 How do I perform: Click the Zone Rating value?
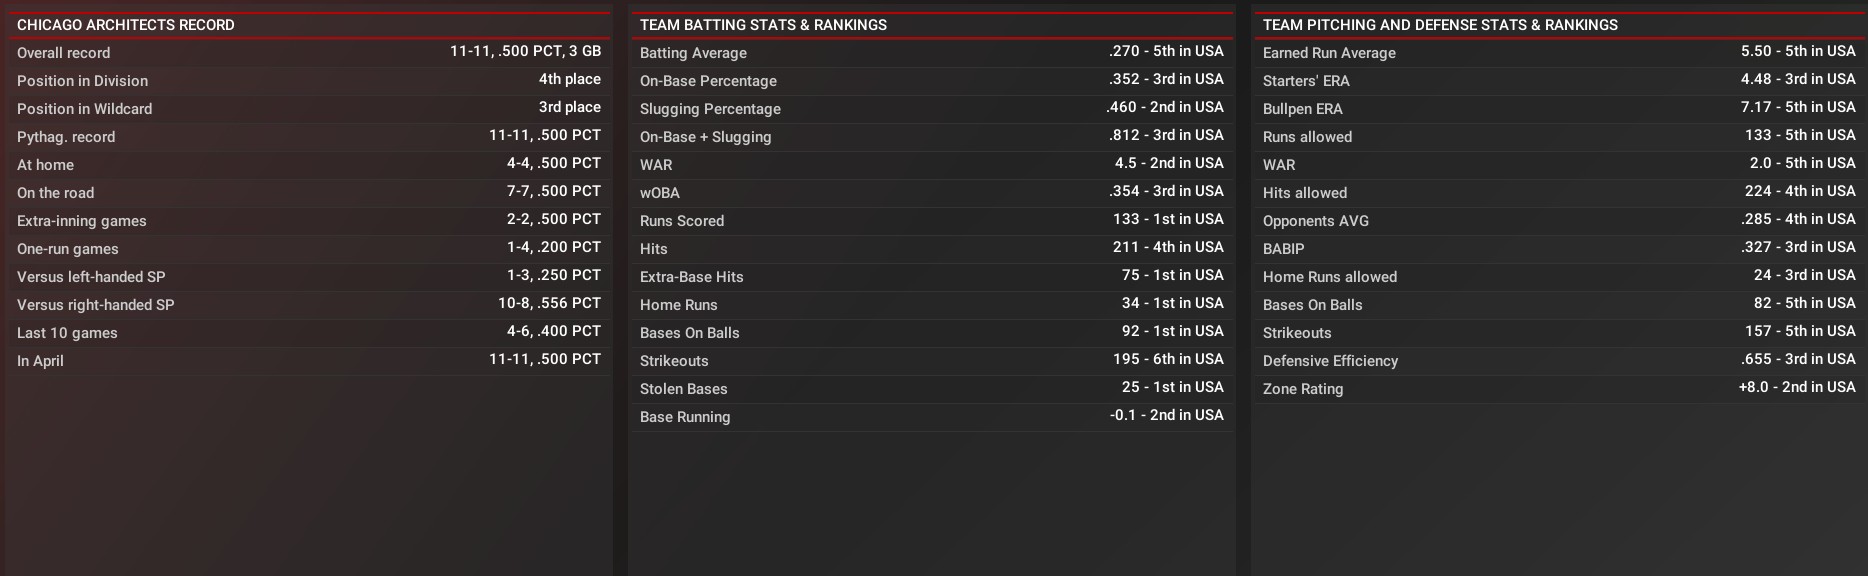pos(1796,387)
